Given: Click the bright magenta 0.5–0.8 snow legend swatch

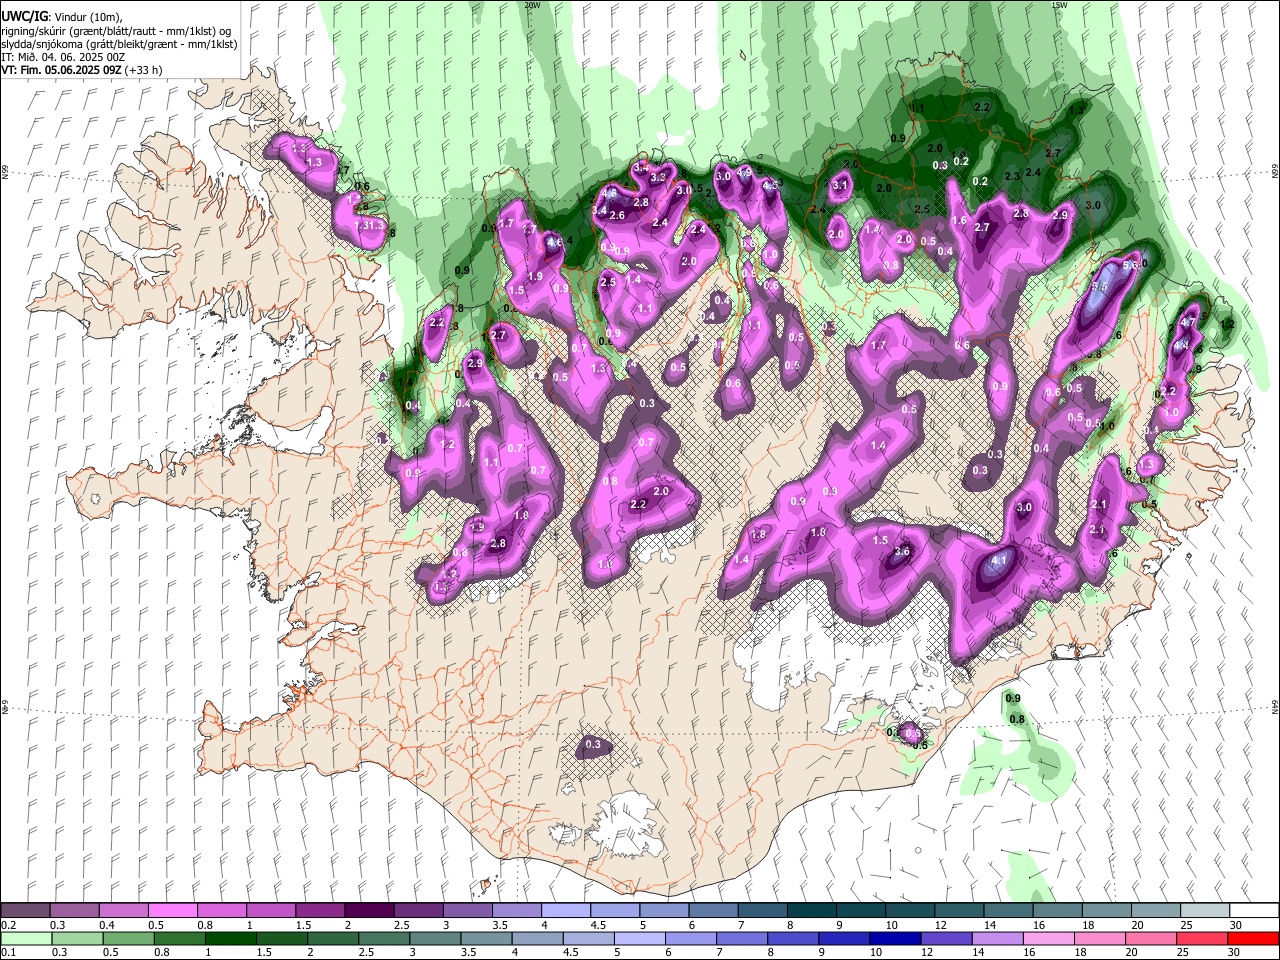Looking at the screenshot, I should 172,910.
